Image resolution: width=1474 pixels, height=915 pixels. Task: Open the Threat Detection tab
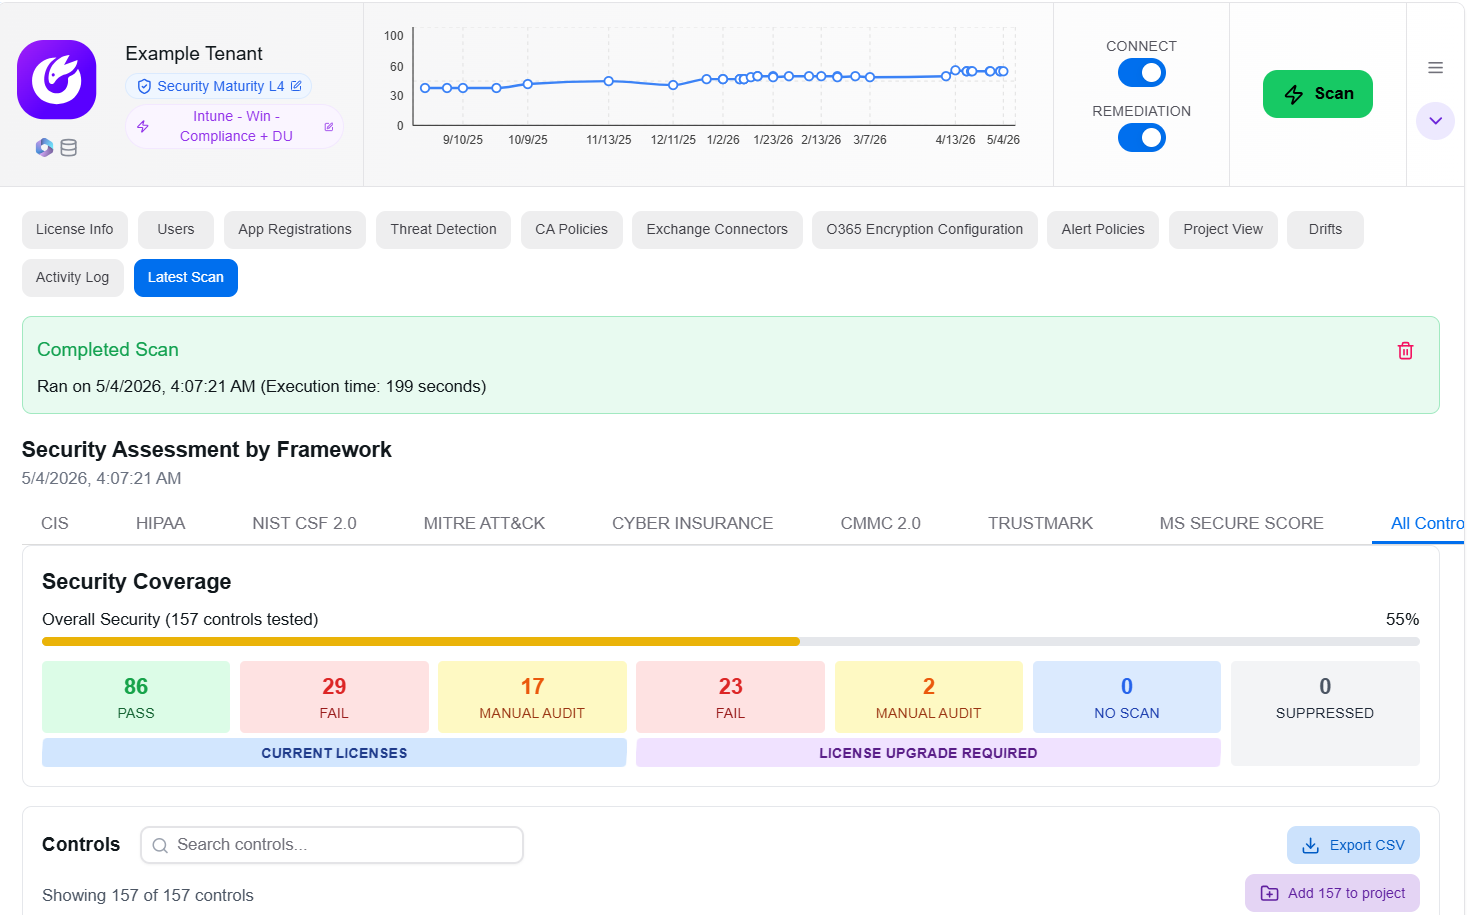443,230
